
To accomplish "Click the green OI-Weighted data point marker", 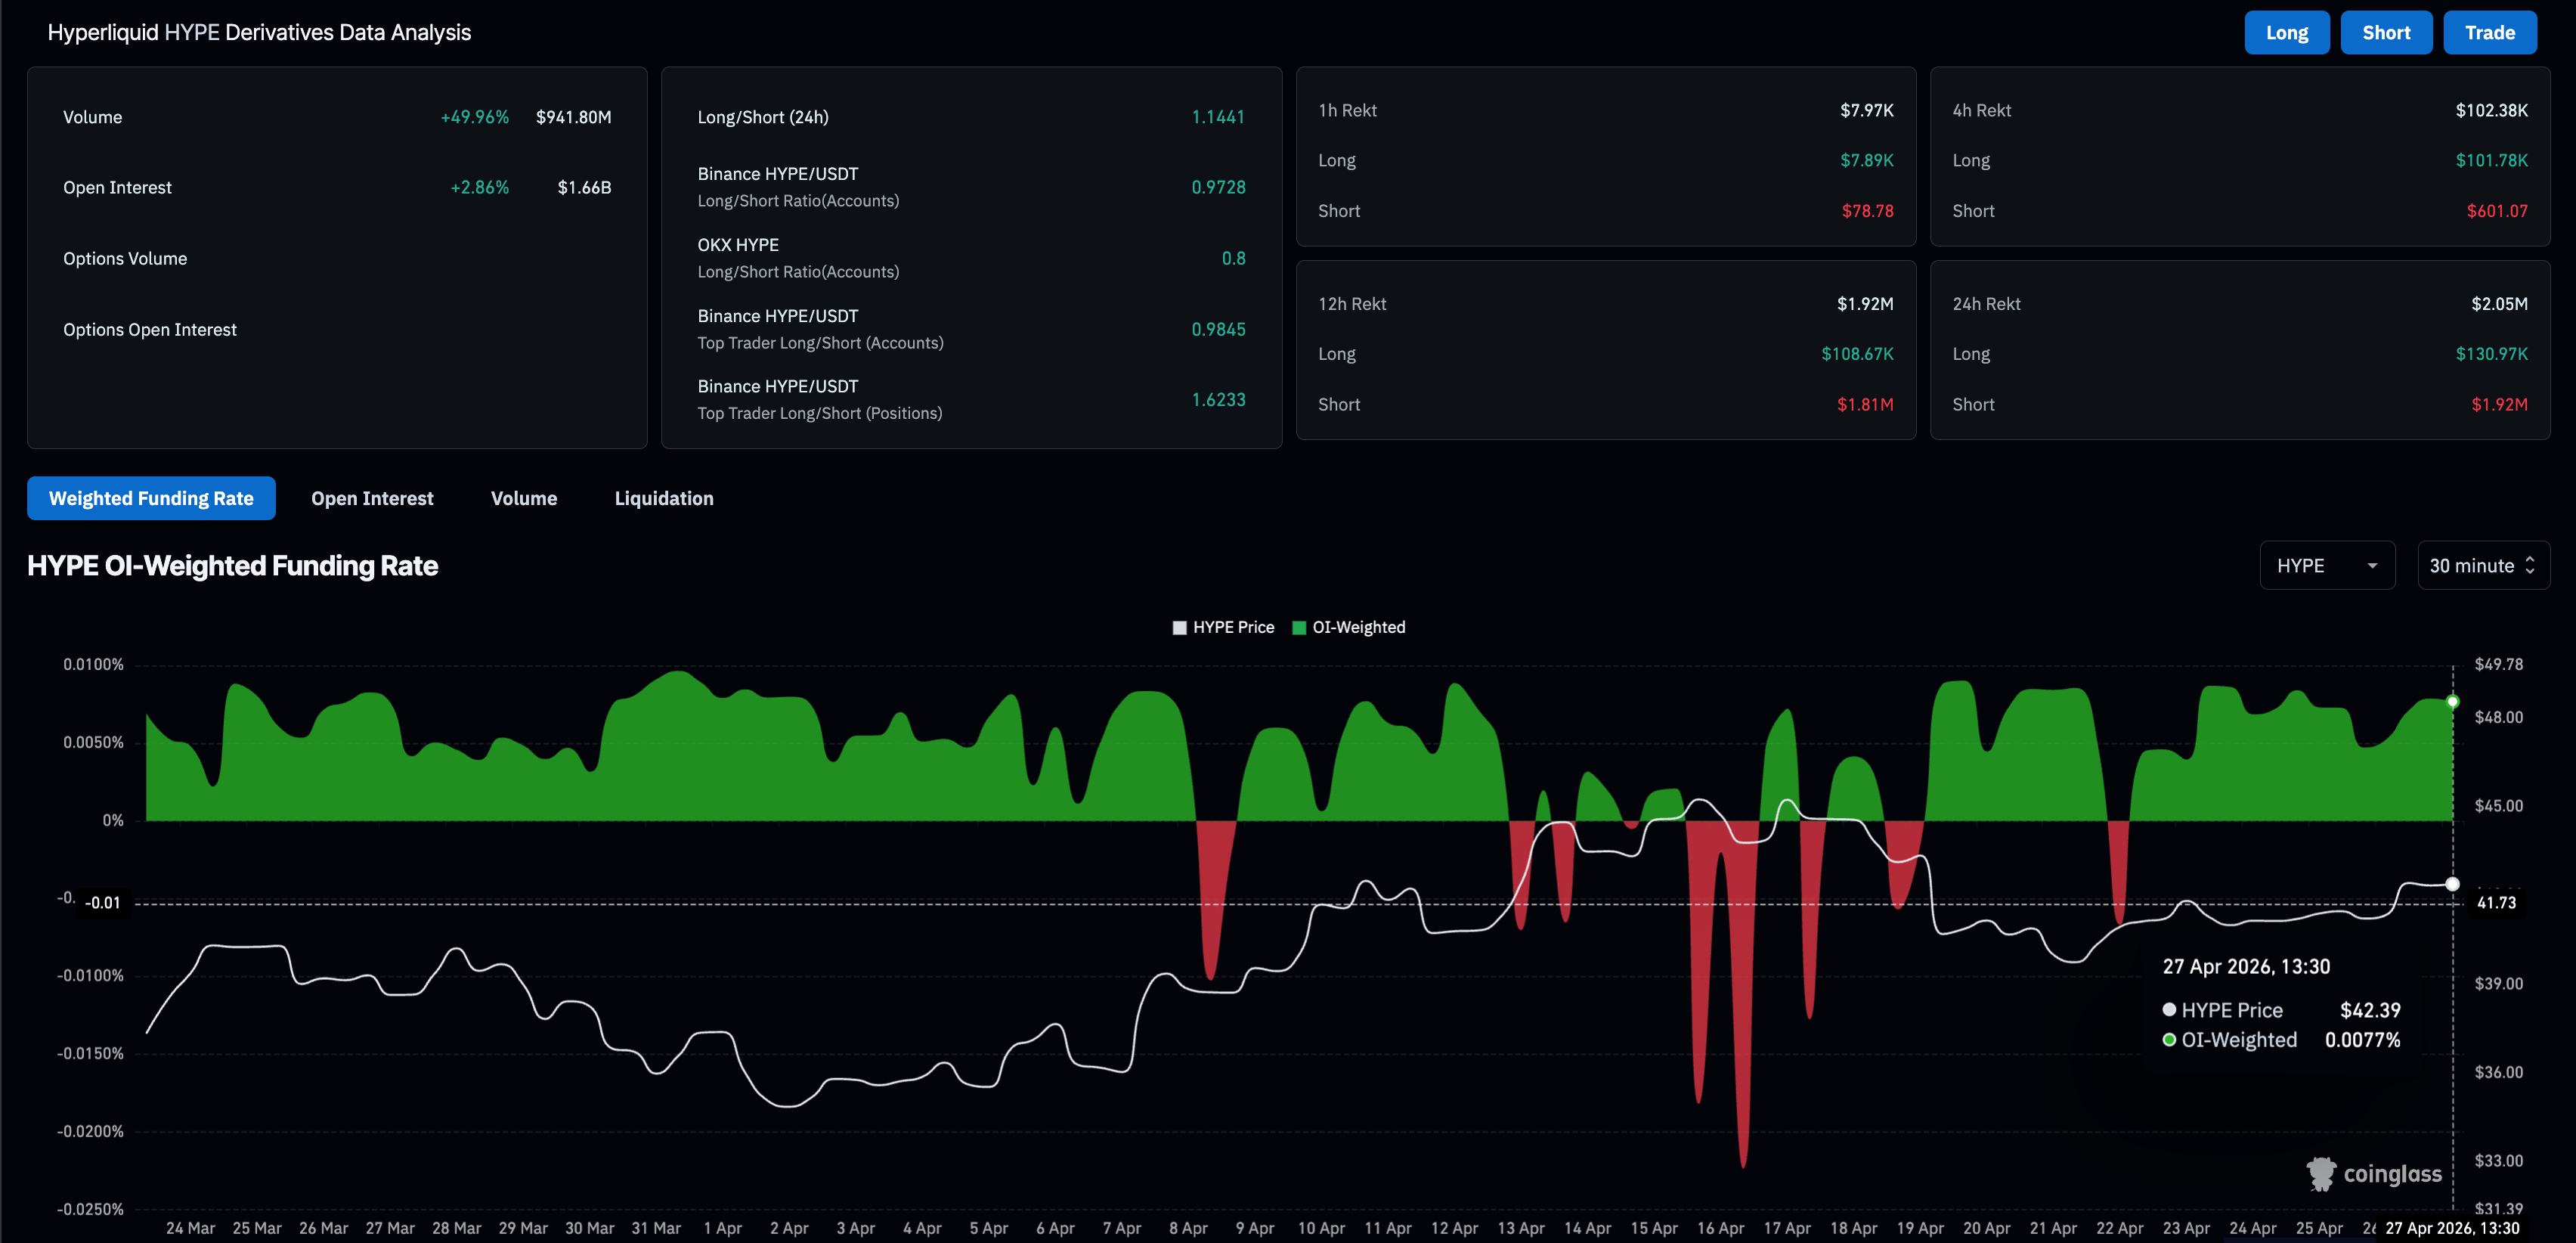I will 2452,702.
